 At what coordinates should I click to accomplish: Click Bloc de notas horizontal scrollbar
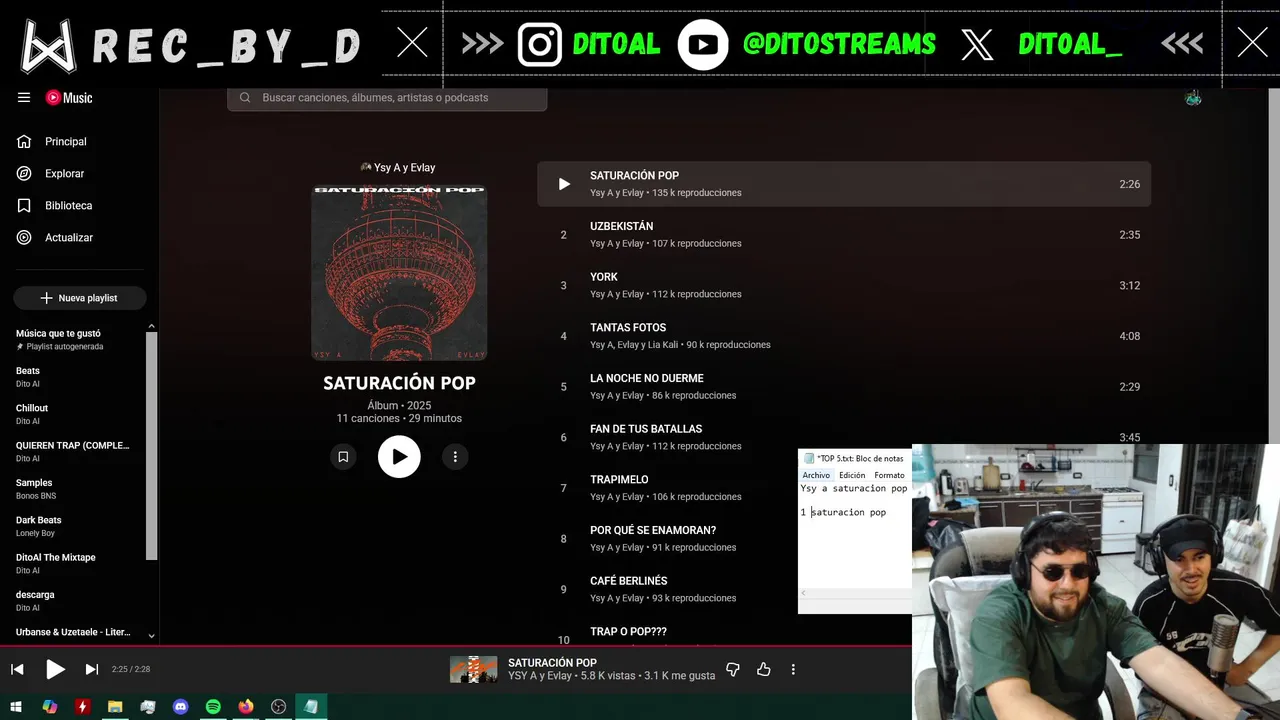click(x=855, y=593)
